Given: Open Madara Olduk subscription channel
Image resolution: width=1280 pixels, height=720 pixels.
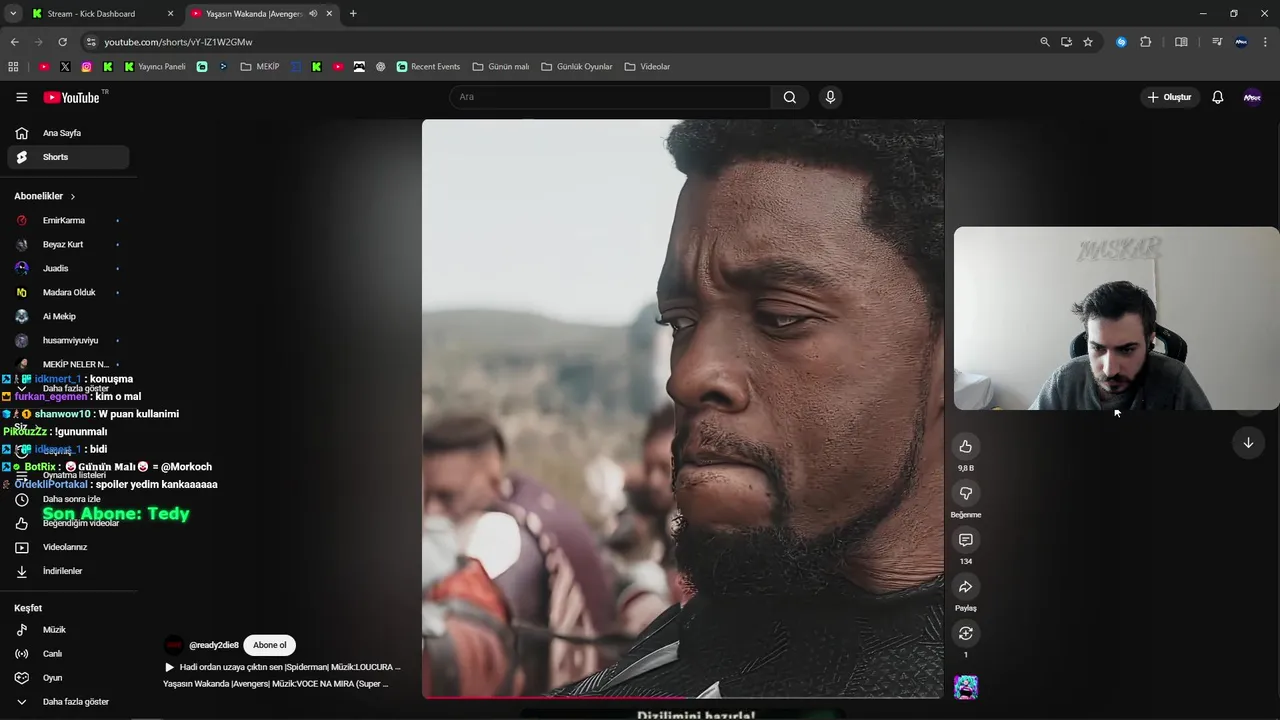Looking at the screenshot, I should (68, 292).
